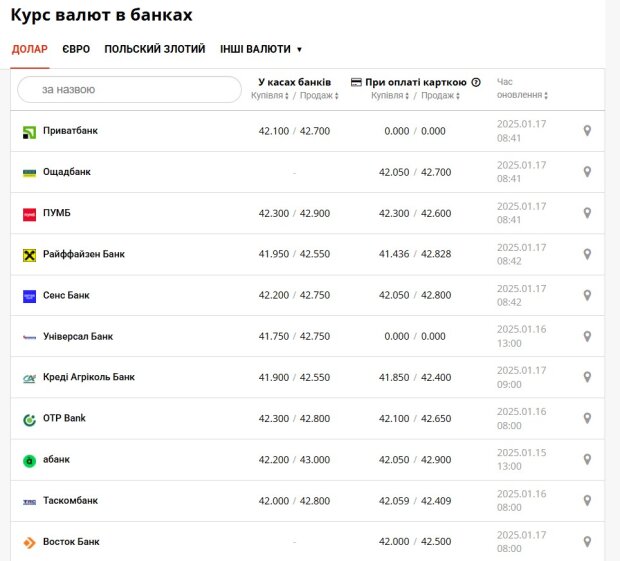Click OTP Bank cash rate 42.300 / 42.800
Image resolution: width=620 pixels, height=561 pixels.
(294, 419)
